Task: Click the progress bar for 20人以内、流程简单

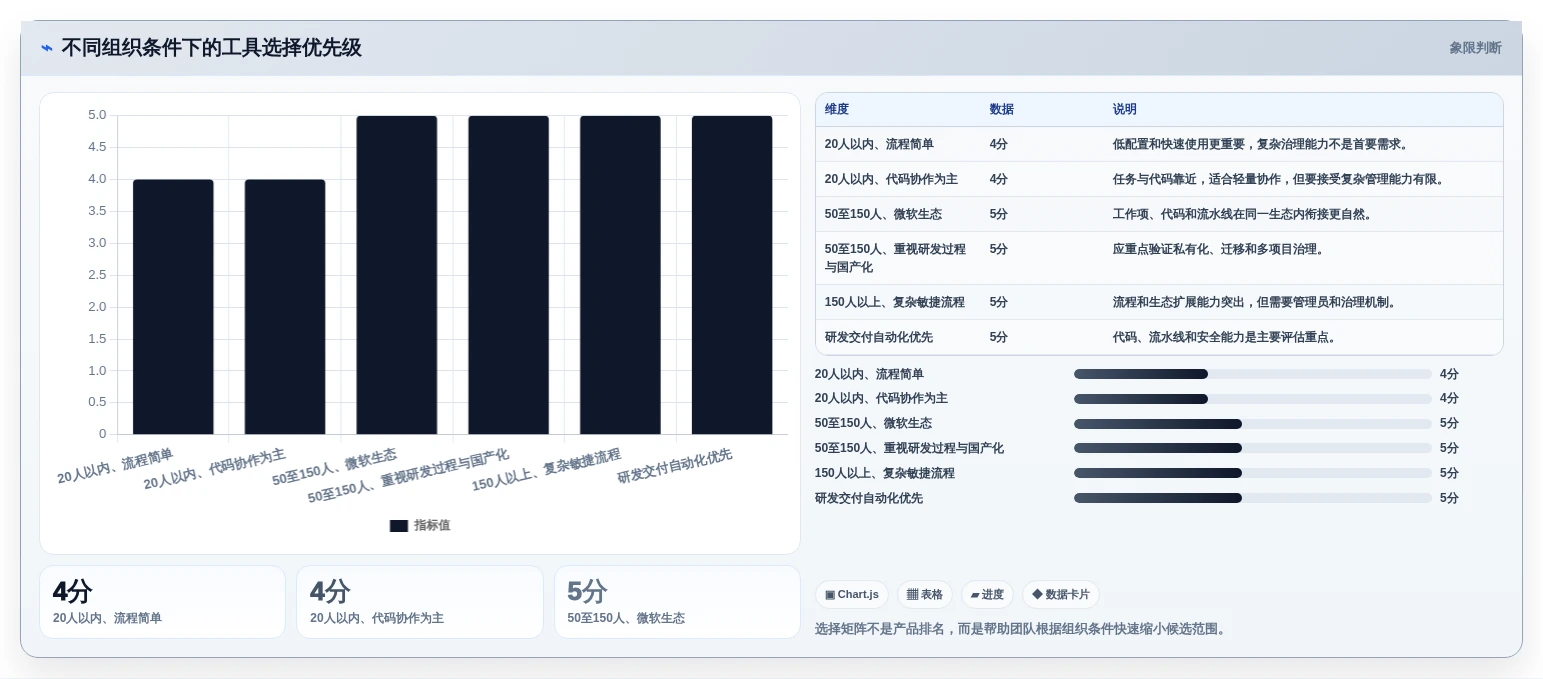Action: (1253, 374)
